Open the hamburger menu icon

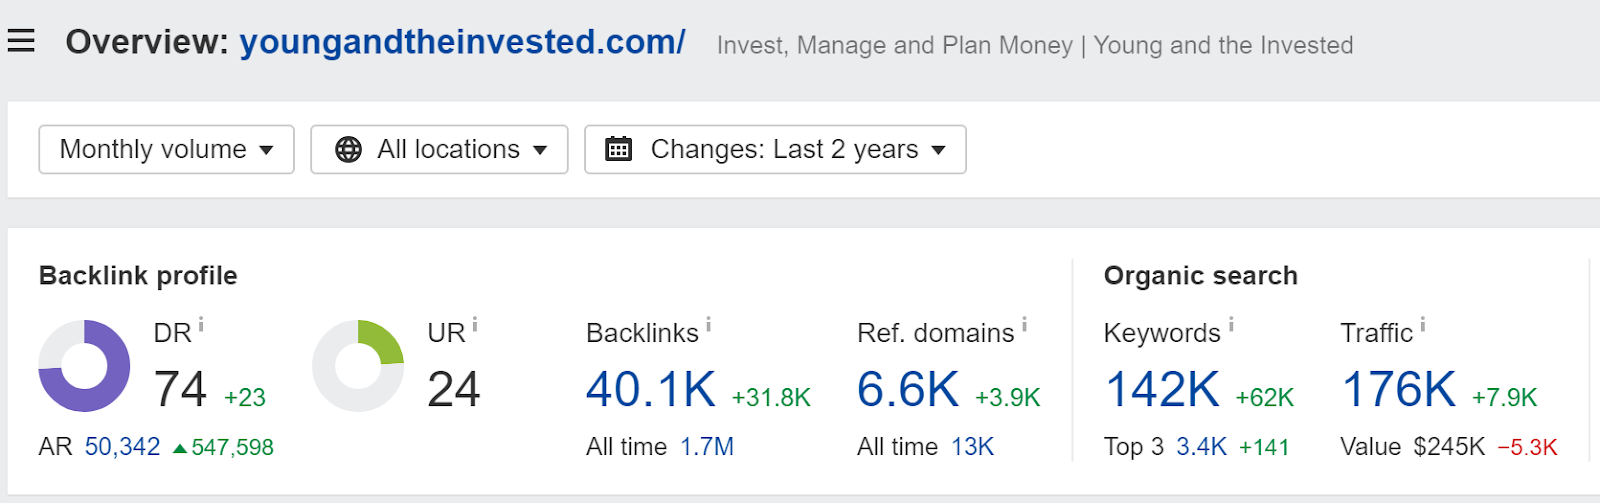point(21,41)
